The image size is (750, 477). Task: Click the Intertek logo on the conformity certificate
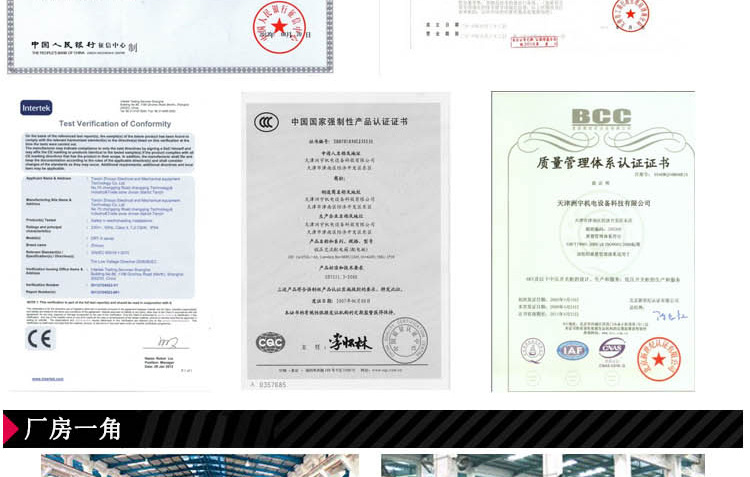(x=36, y=108)
